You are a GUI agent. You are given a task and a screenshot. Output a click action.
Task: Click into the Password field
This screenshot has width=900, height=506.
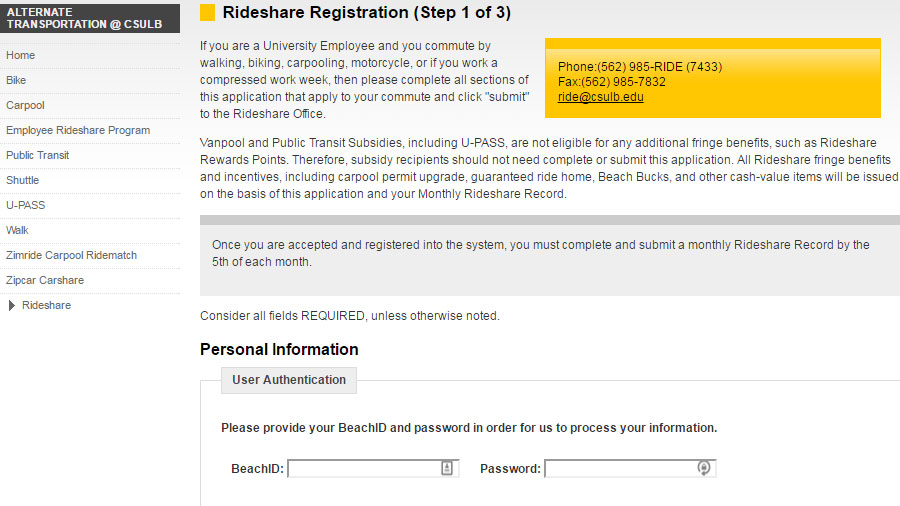pos(620,468)
